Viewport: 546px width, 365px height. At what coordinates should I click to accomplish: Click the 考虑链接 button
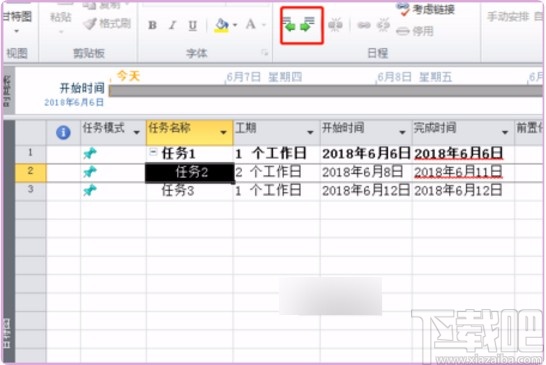[x=426, y=10]
